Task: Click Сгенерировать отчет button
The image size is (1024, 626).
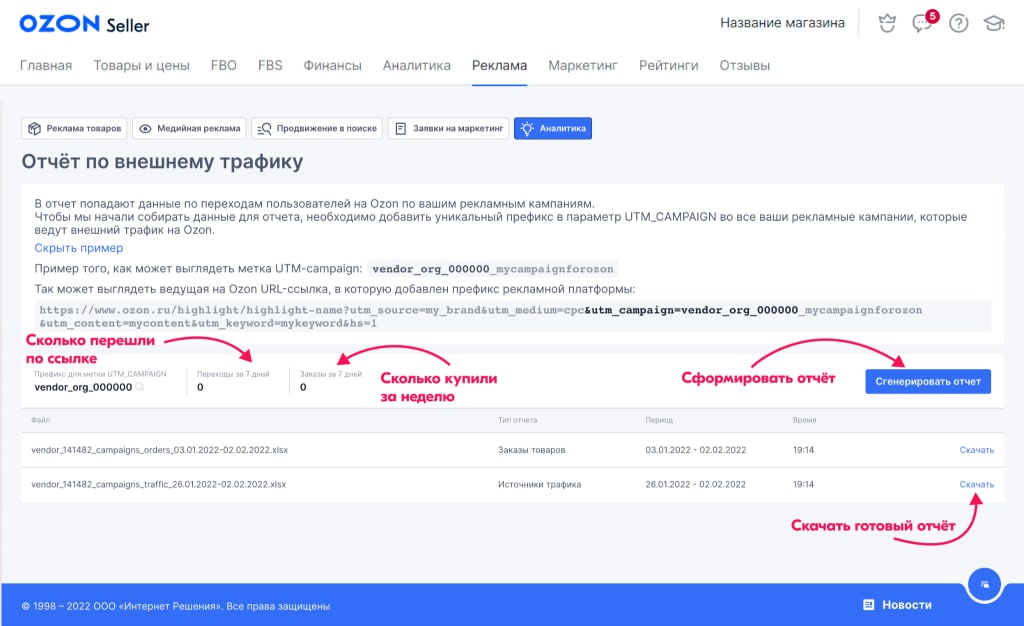Action: [928, 381]
